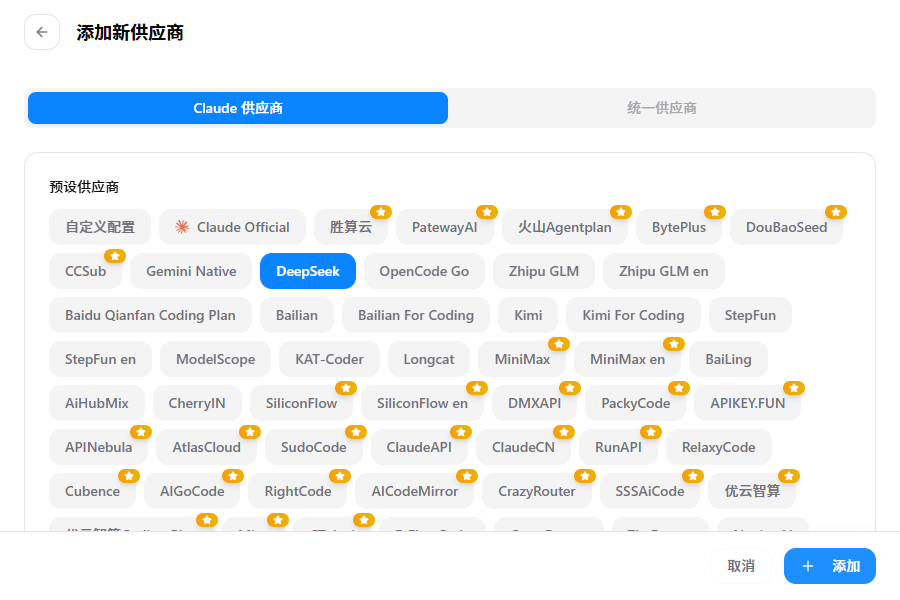This screenshot has height=600, width=900.
Task: Switch to Claude 供应商 tab
Action: pos(238,108)
